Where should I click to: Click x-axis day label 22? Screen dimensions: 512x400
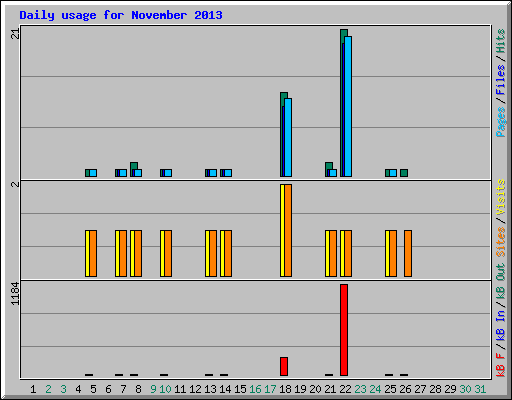coord(345,389)
